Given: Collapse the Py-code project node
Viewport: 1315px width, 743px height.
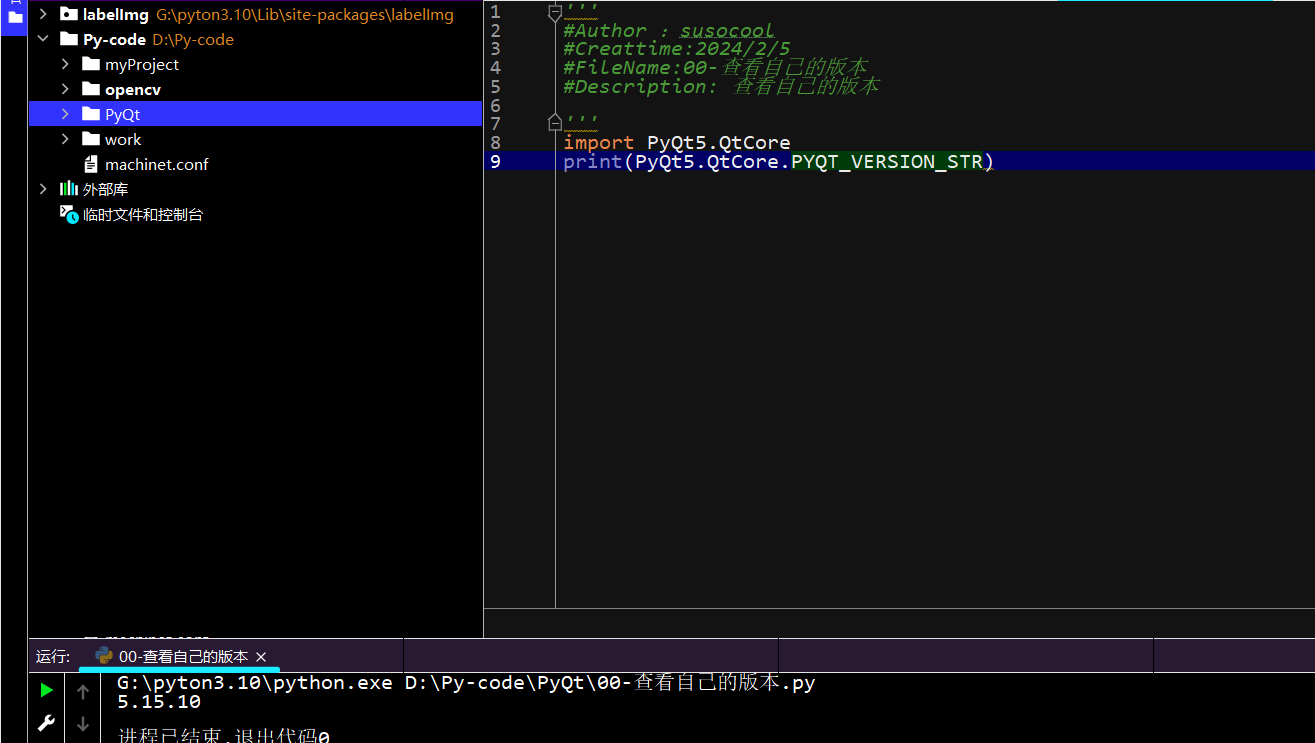Looking at the screenshot, I should point(43,39).
